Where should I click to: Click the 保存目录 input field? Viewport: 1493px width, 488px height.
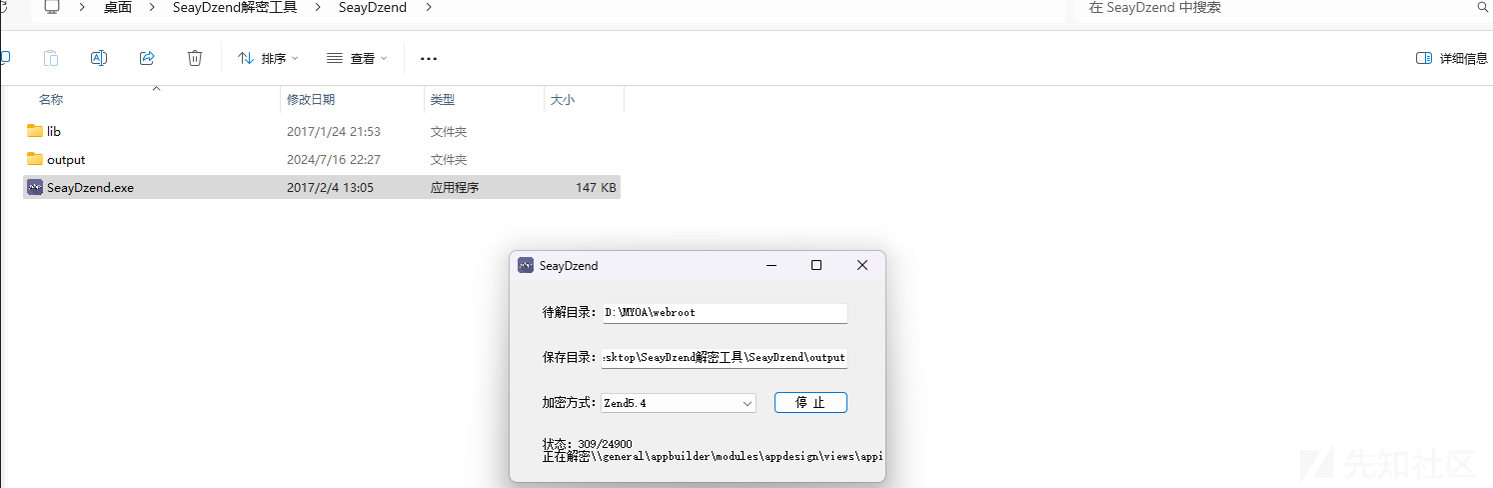[x=725, y=358]
